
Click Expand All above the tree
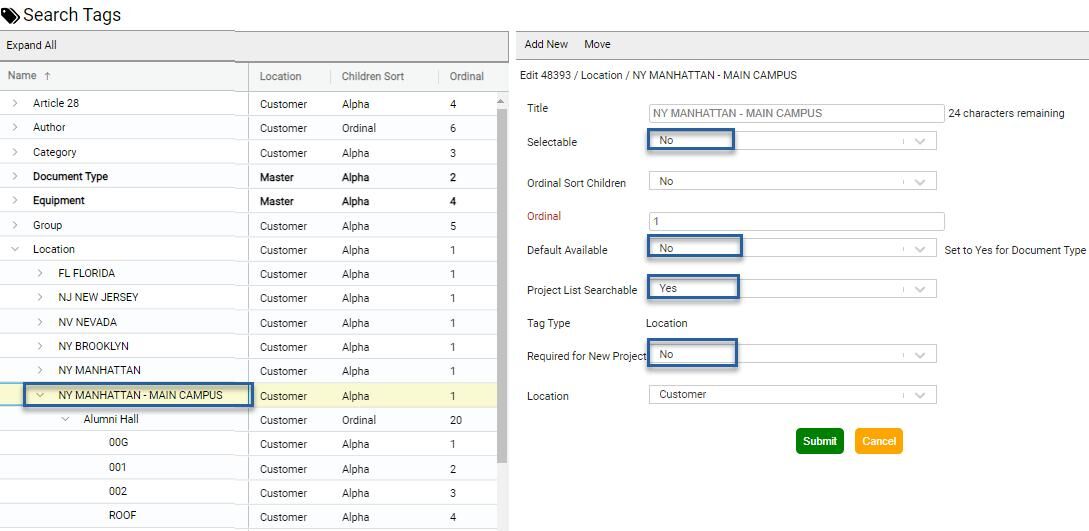tap(31, 45)
